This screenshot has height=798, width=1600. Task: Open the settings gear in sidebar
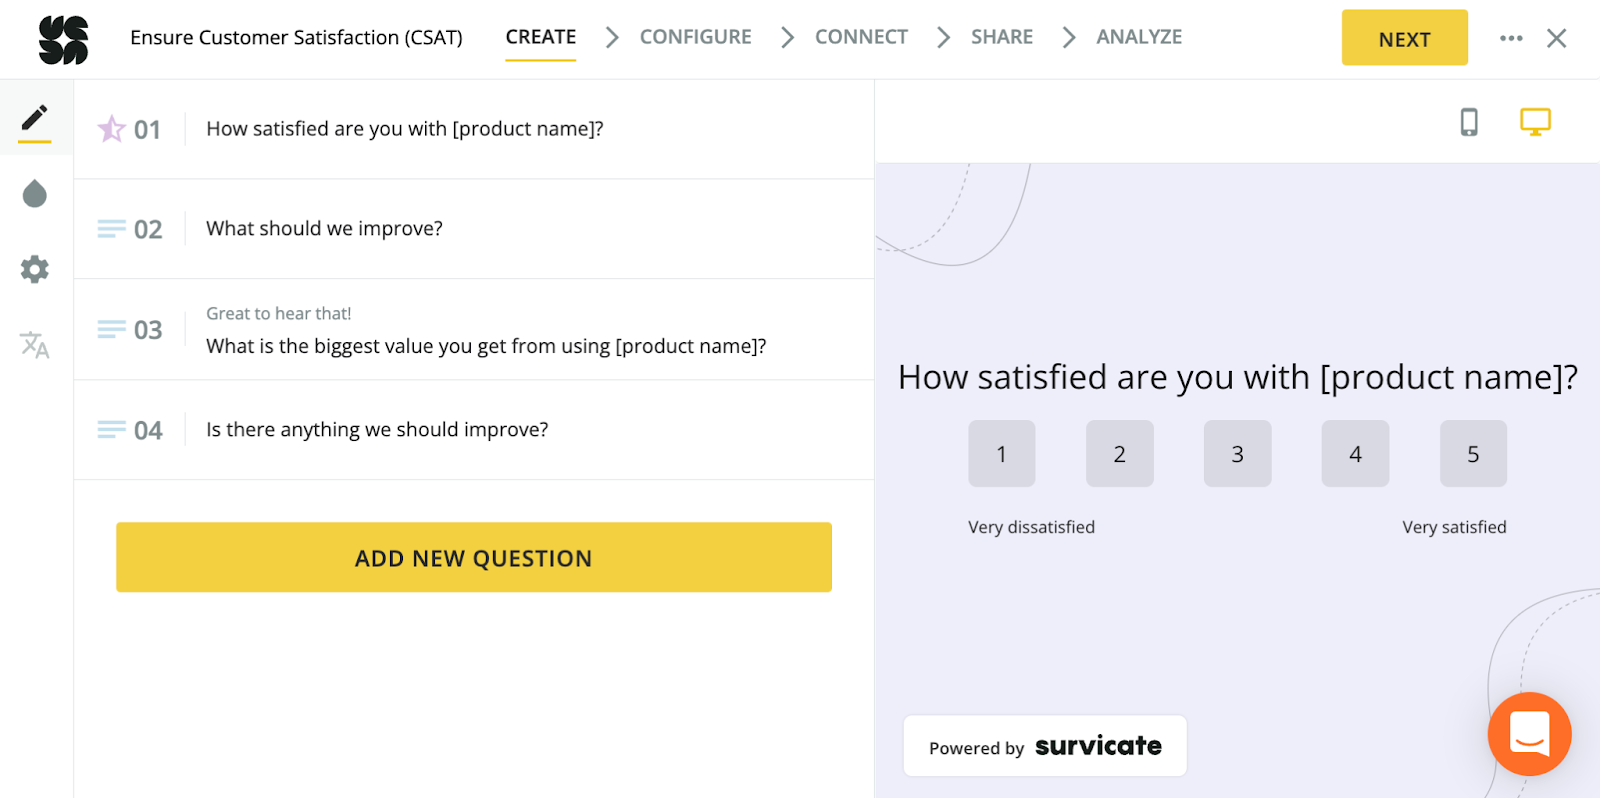tap(35, 269)
